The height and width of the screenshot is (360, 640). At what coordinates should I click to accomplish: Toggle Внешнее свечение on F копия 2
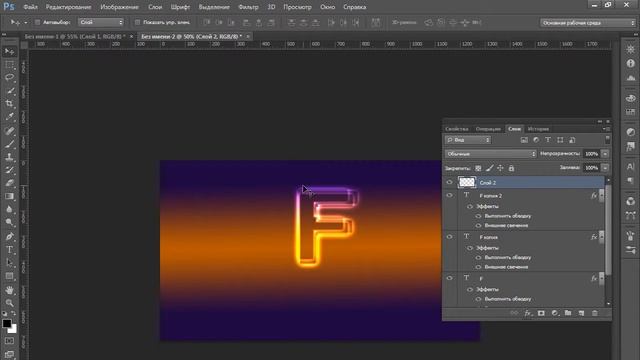click(x=478, y=225)
